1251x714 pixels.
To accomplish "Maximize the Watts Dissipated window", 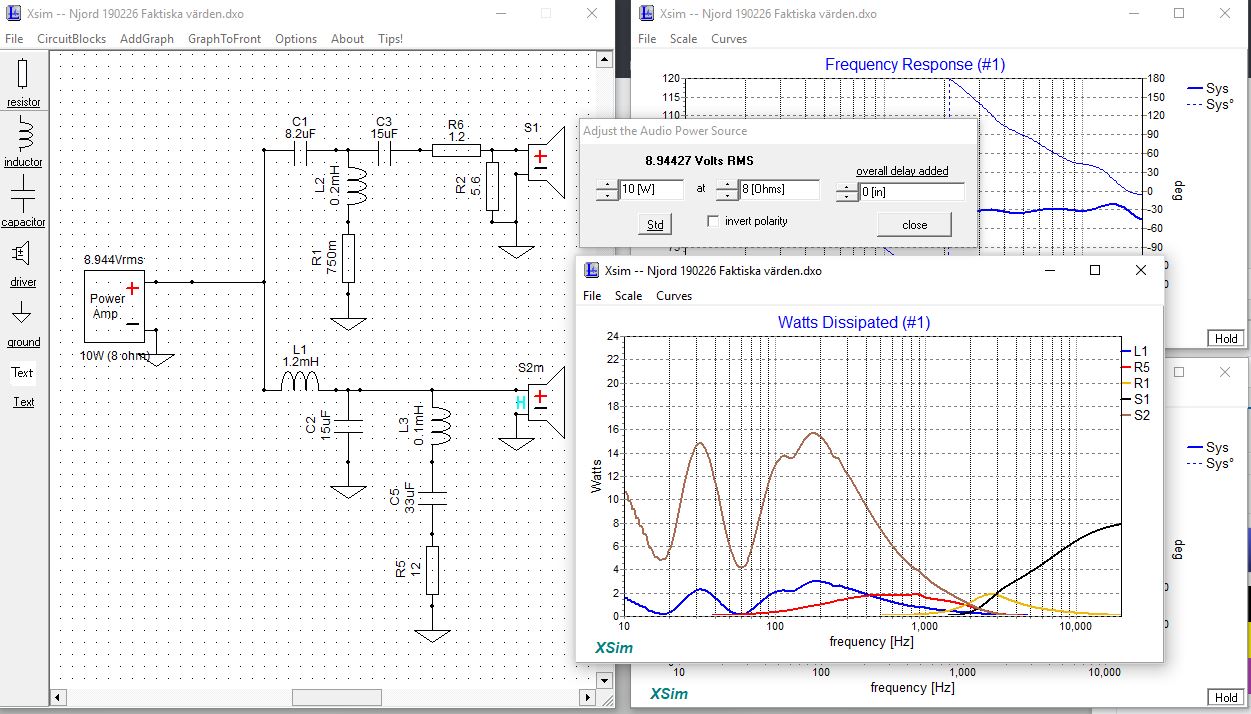I will tap(1095, 270).
